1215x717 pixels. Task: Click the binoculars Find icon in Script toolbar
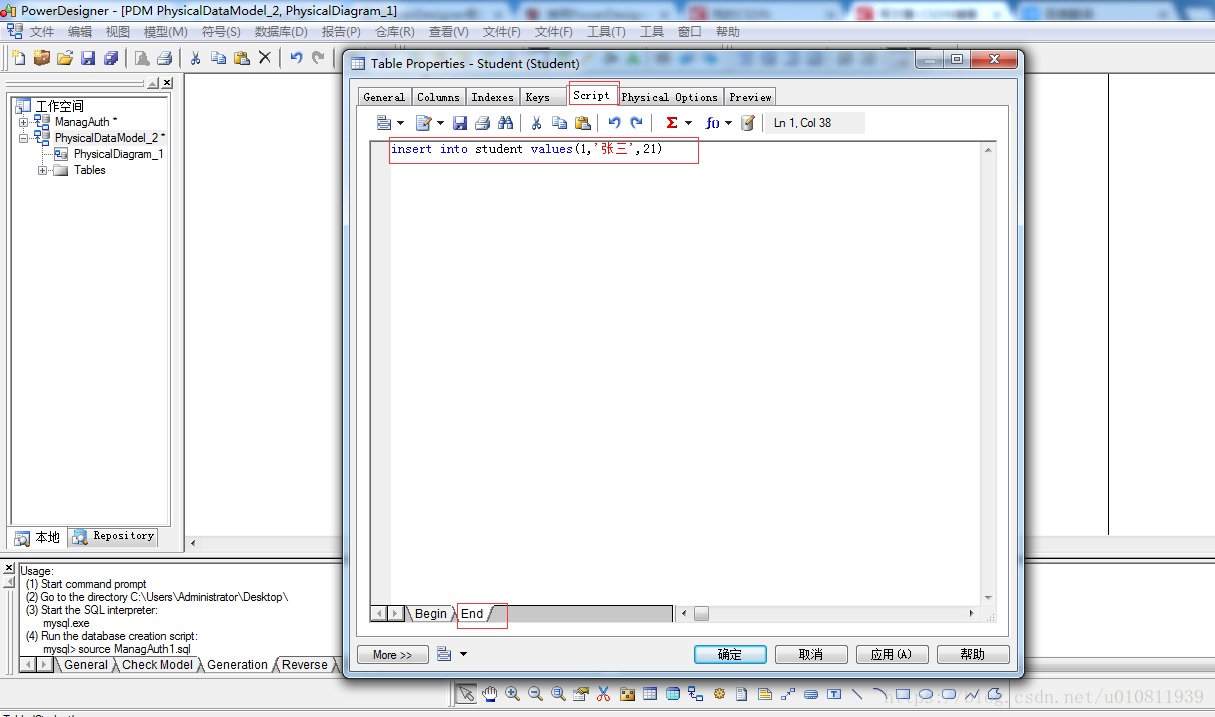pos(505,123)
